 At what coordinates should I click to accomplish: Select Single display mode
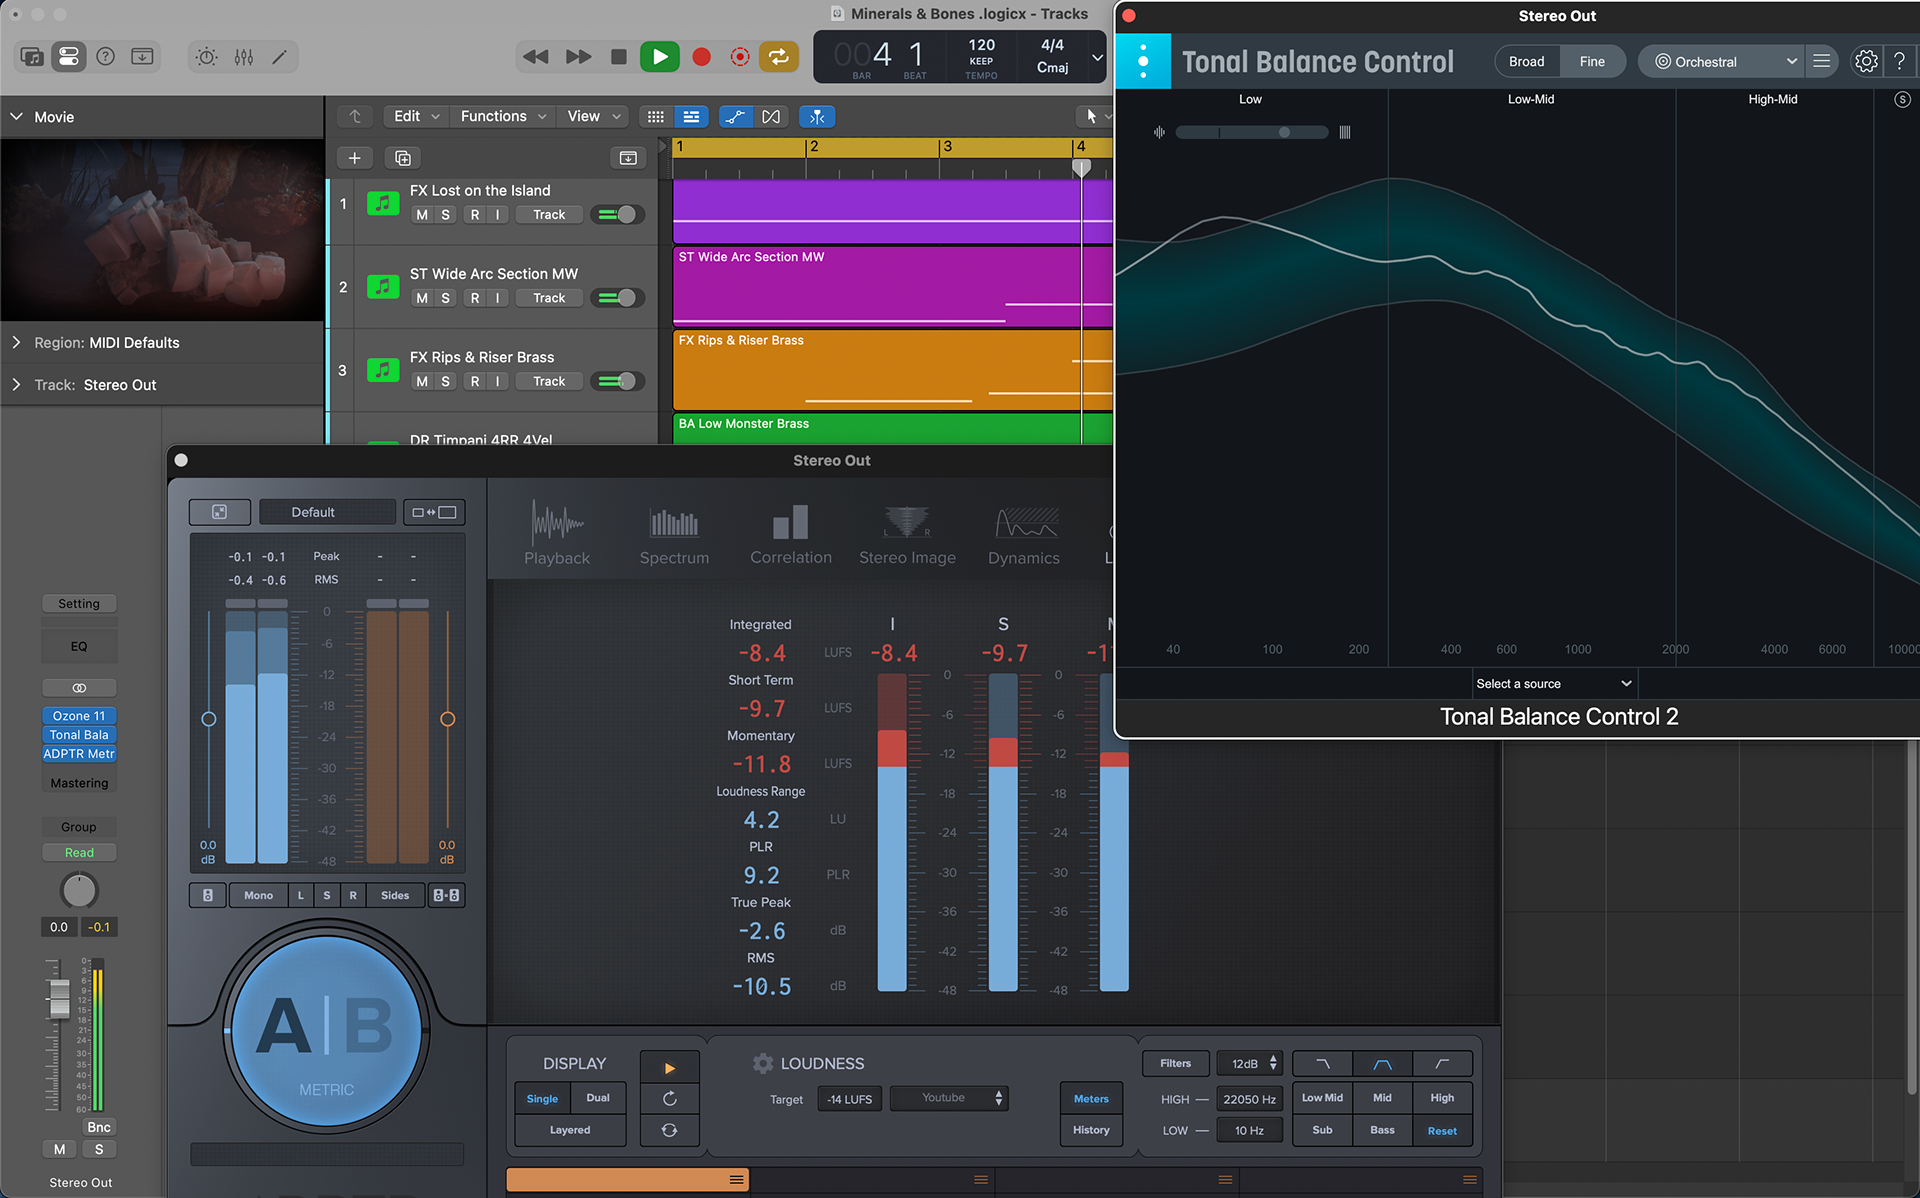pyautogui.click(x=542, y=1098)
